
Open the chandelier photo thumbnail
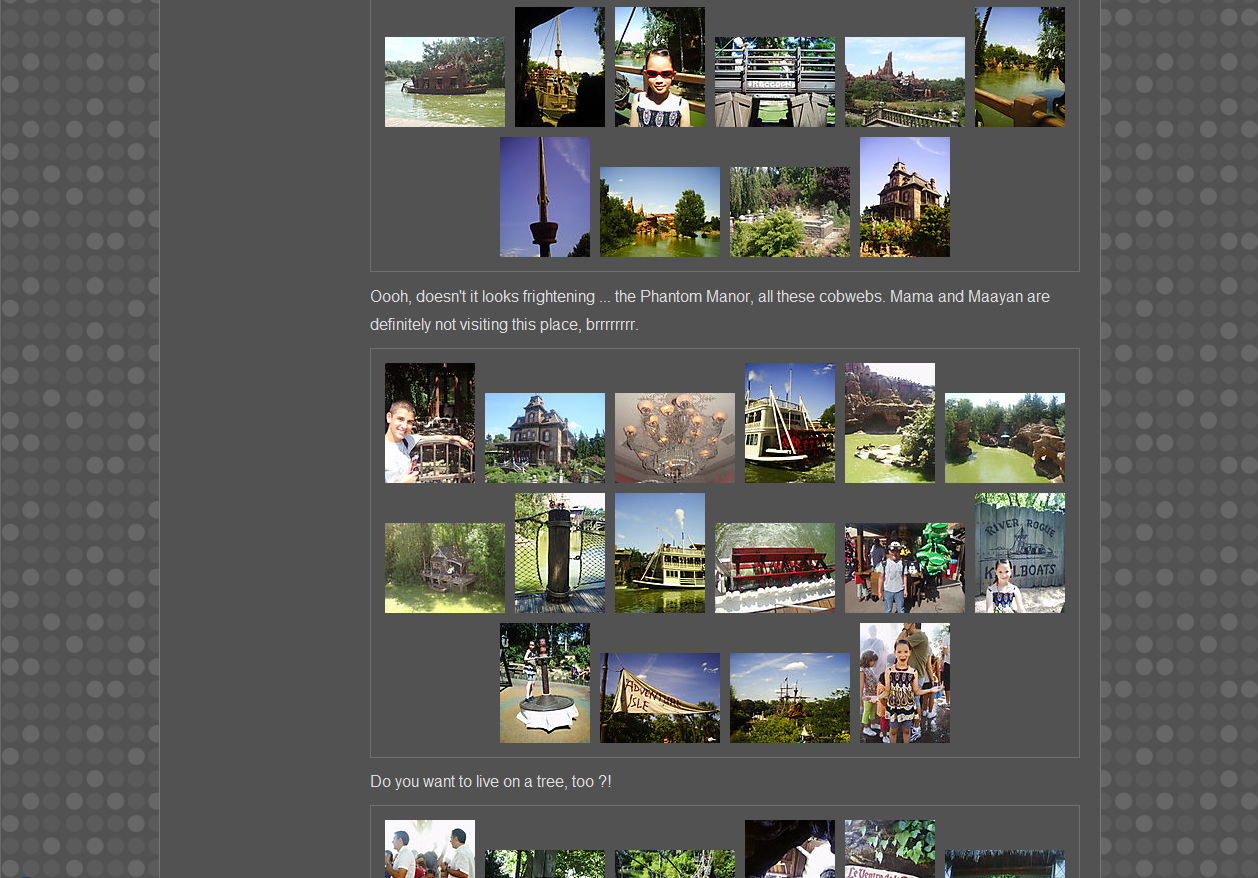point(674,438)
